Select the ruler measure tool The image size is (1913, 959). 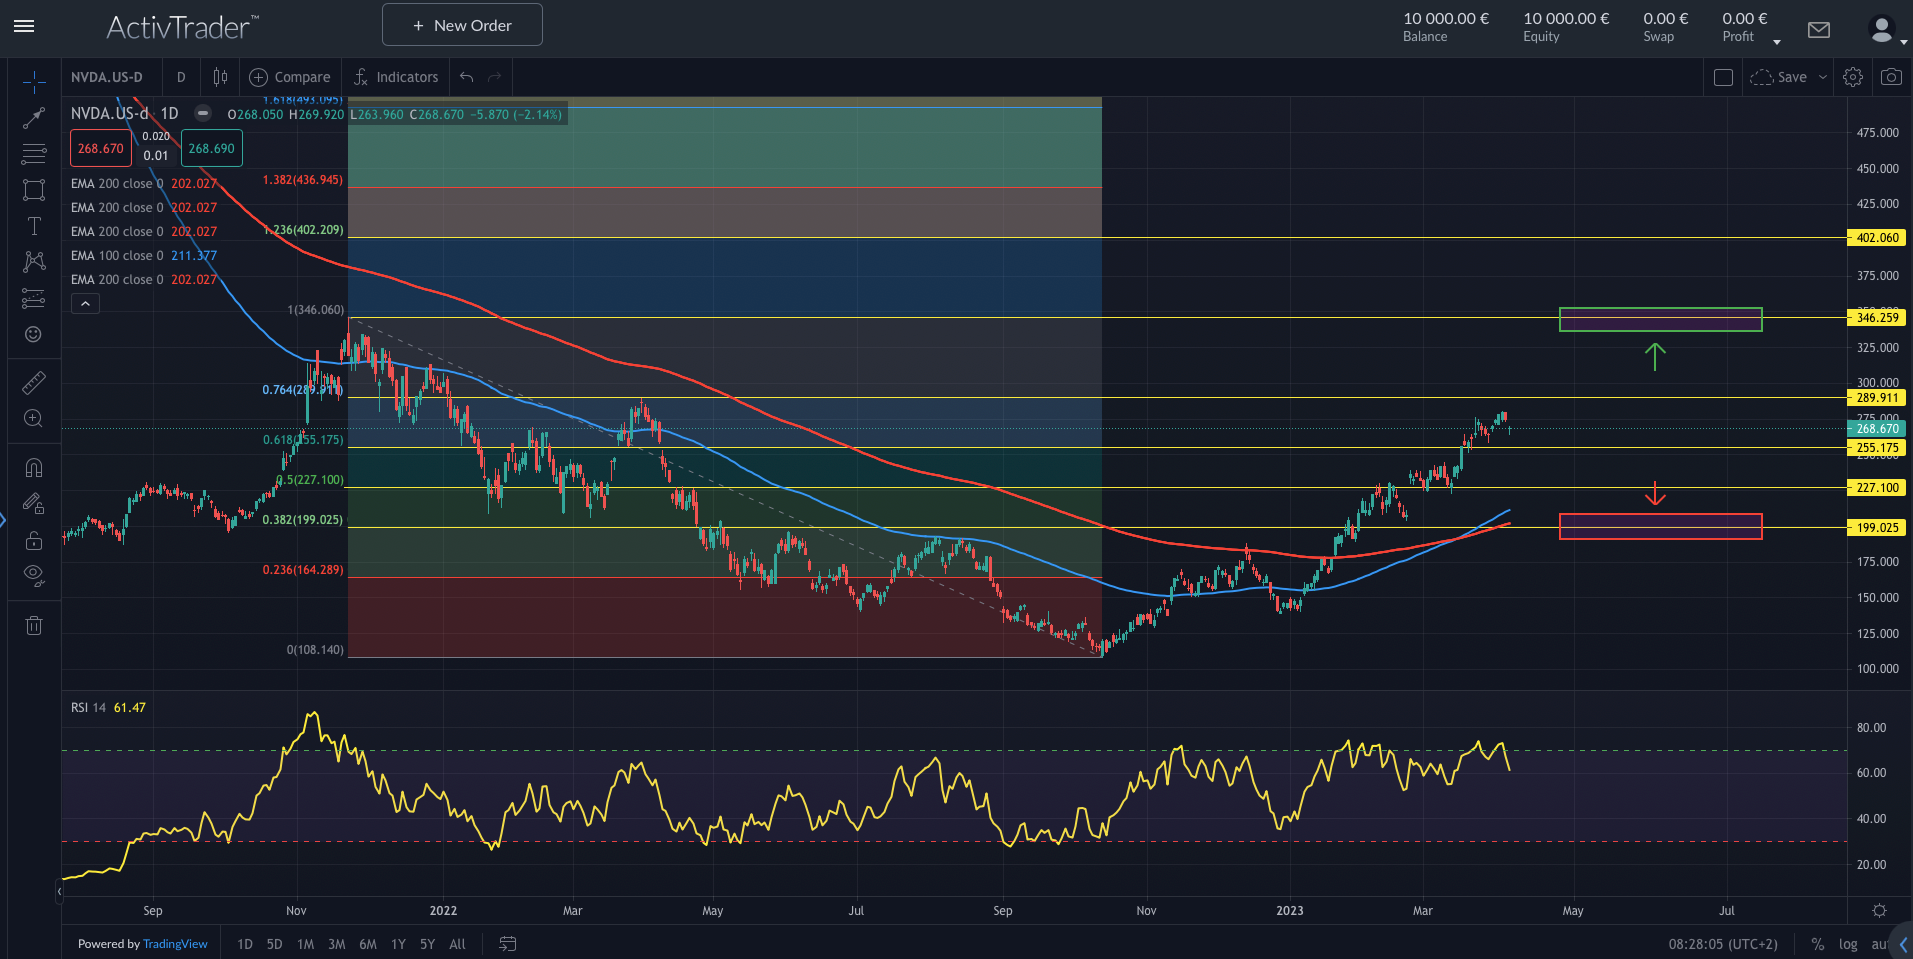[x=34, y=382]
